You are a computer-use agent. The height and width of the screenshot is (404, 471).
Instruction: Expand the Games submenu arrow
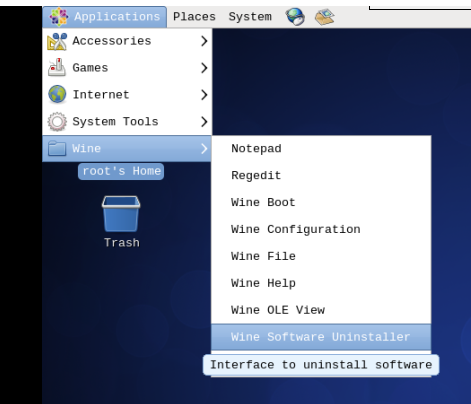point(204,68)
